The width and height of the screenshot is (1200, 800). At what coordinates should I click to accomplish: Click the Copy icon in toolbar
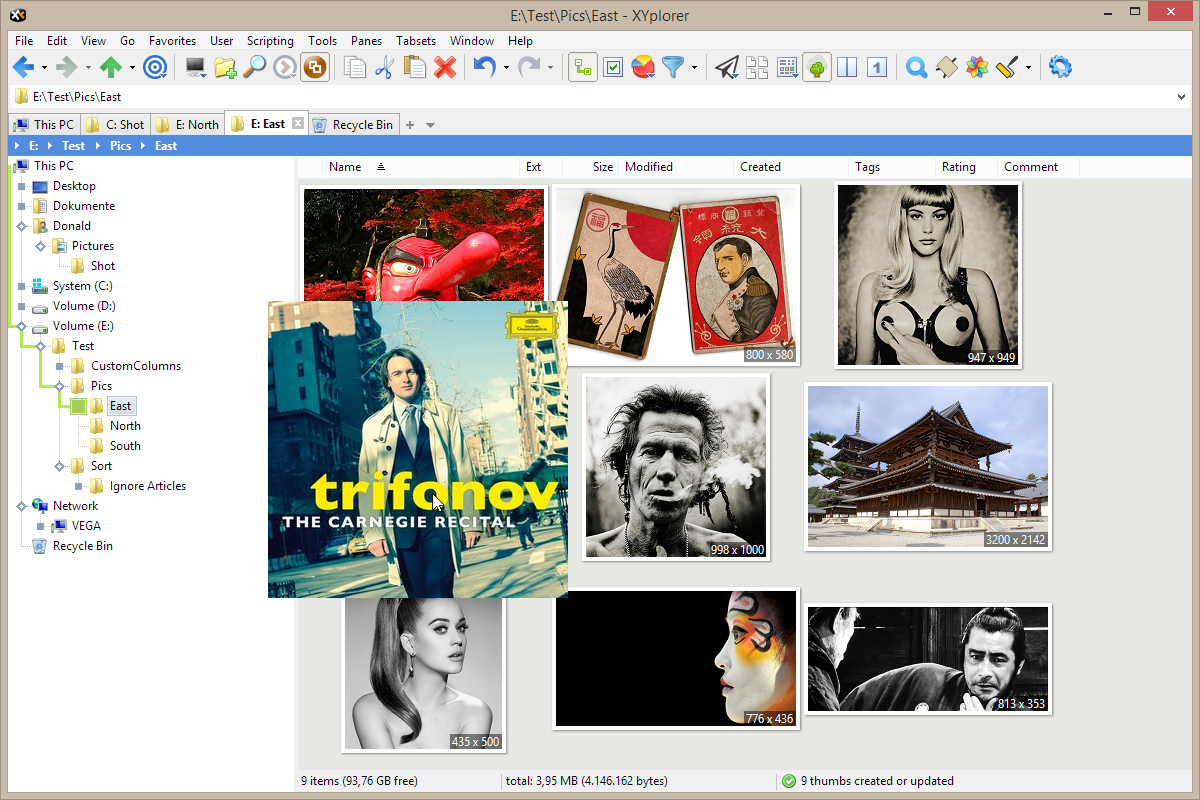(355, 68)
